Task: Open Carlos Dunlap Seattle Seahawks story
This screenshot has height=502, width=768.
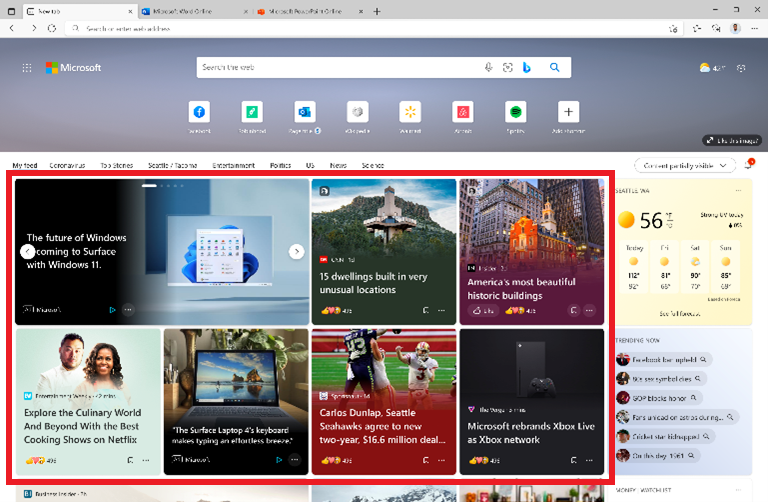Action: click(x=384, y=402)
